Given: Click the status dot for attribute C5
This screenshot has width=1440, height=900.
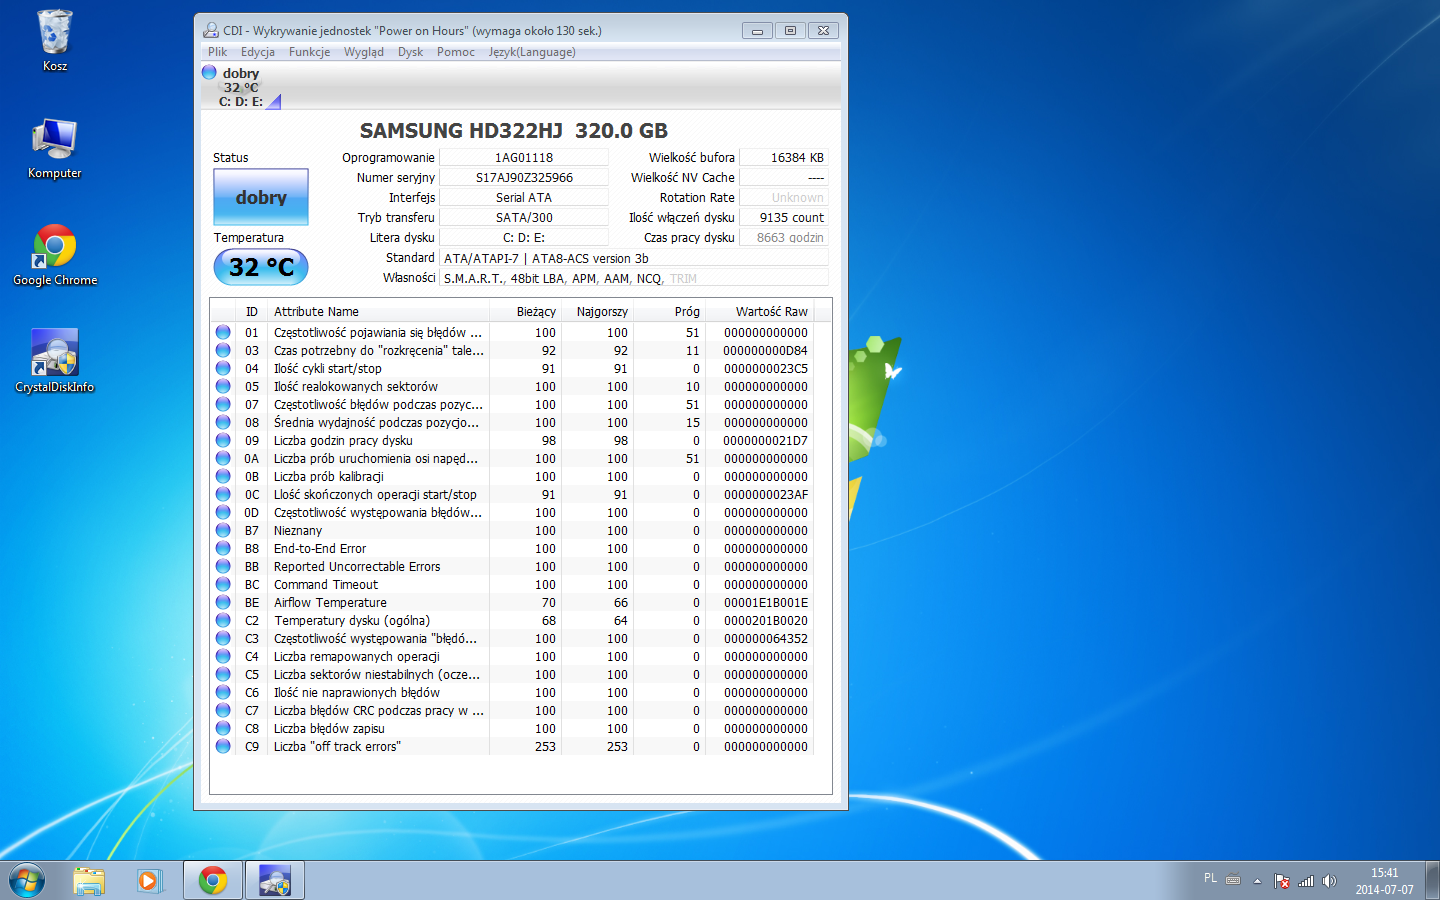Looking at the screenshot, I should pos(223,674).
